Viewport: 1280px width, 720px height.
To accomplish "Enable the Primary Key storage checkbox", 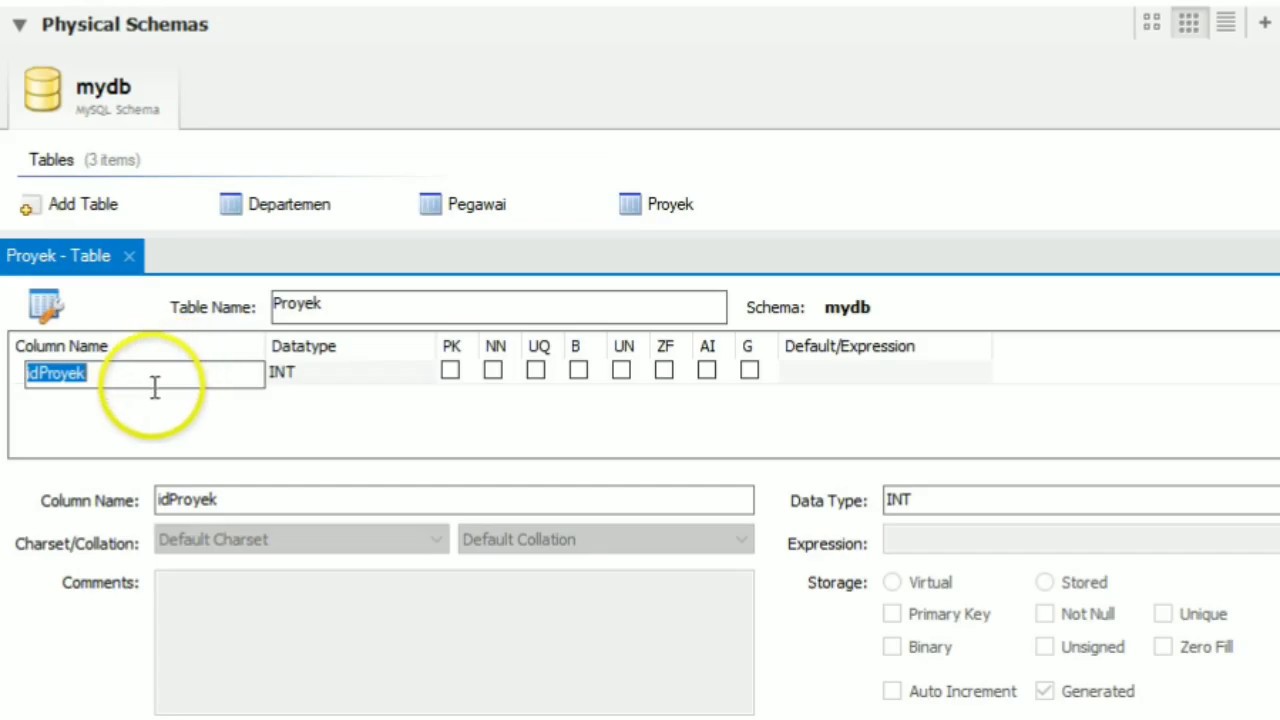I will pos(892,614).
